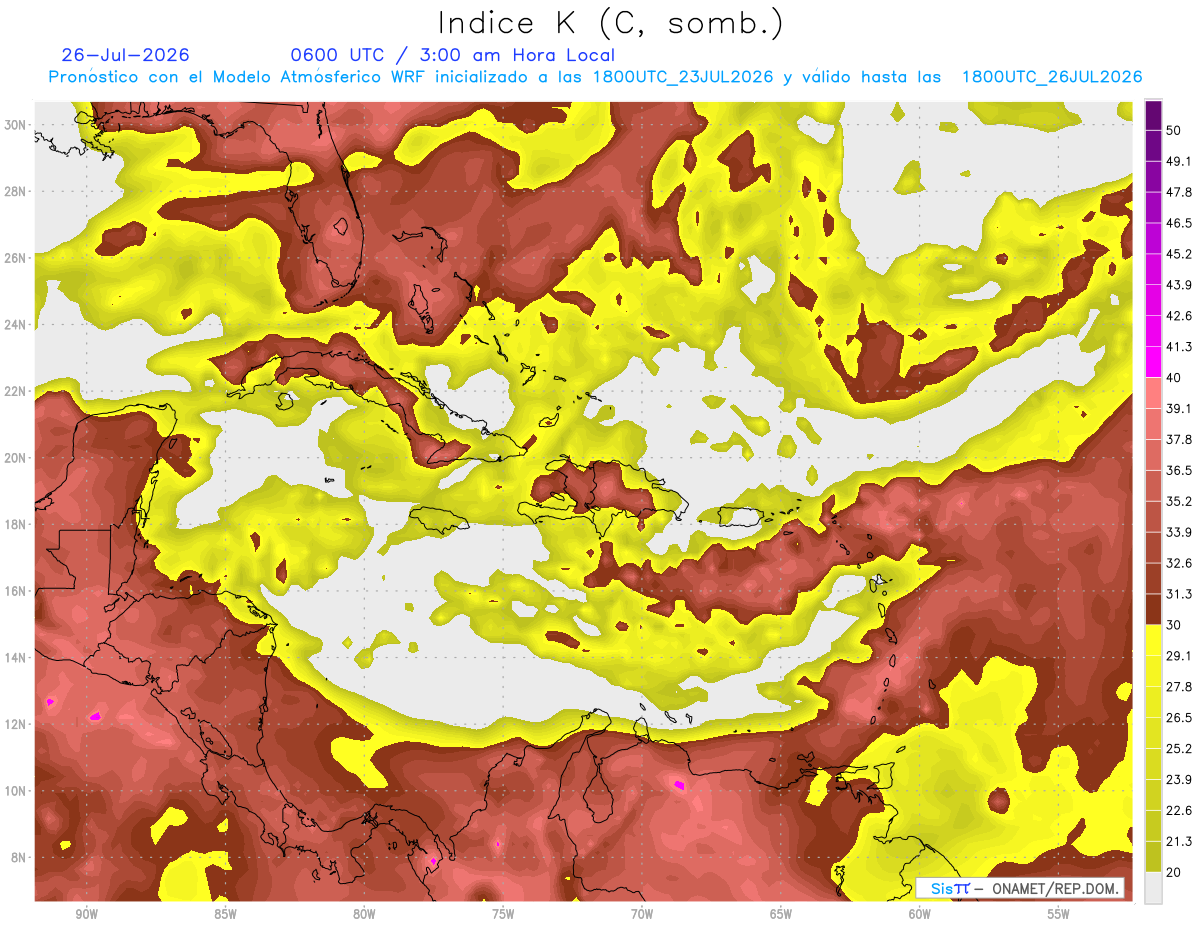The image size is (1200, 927).
Task: Click the '14N' latitude label
Action: click(15, 658)
